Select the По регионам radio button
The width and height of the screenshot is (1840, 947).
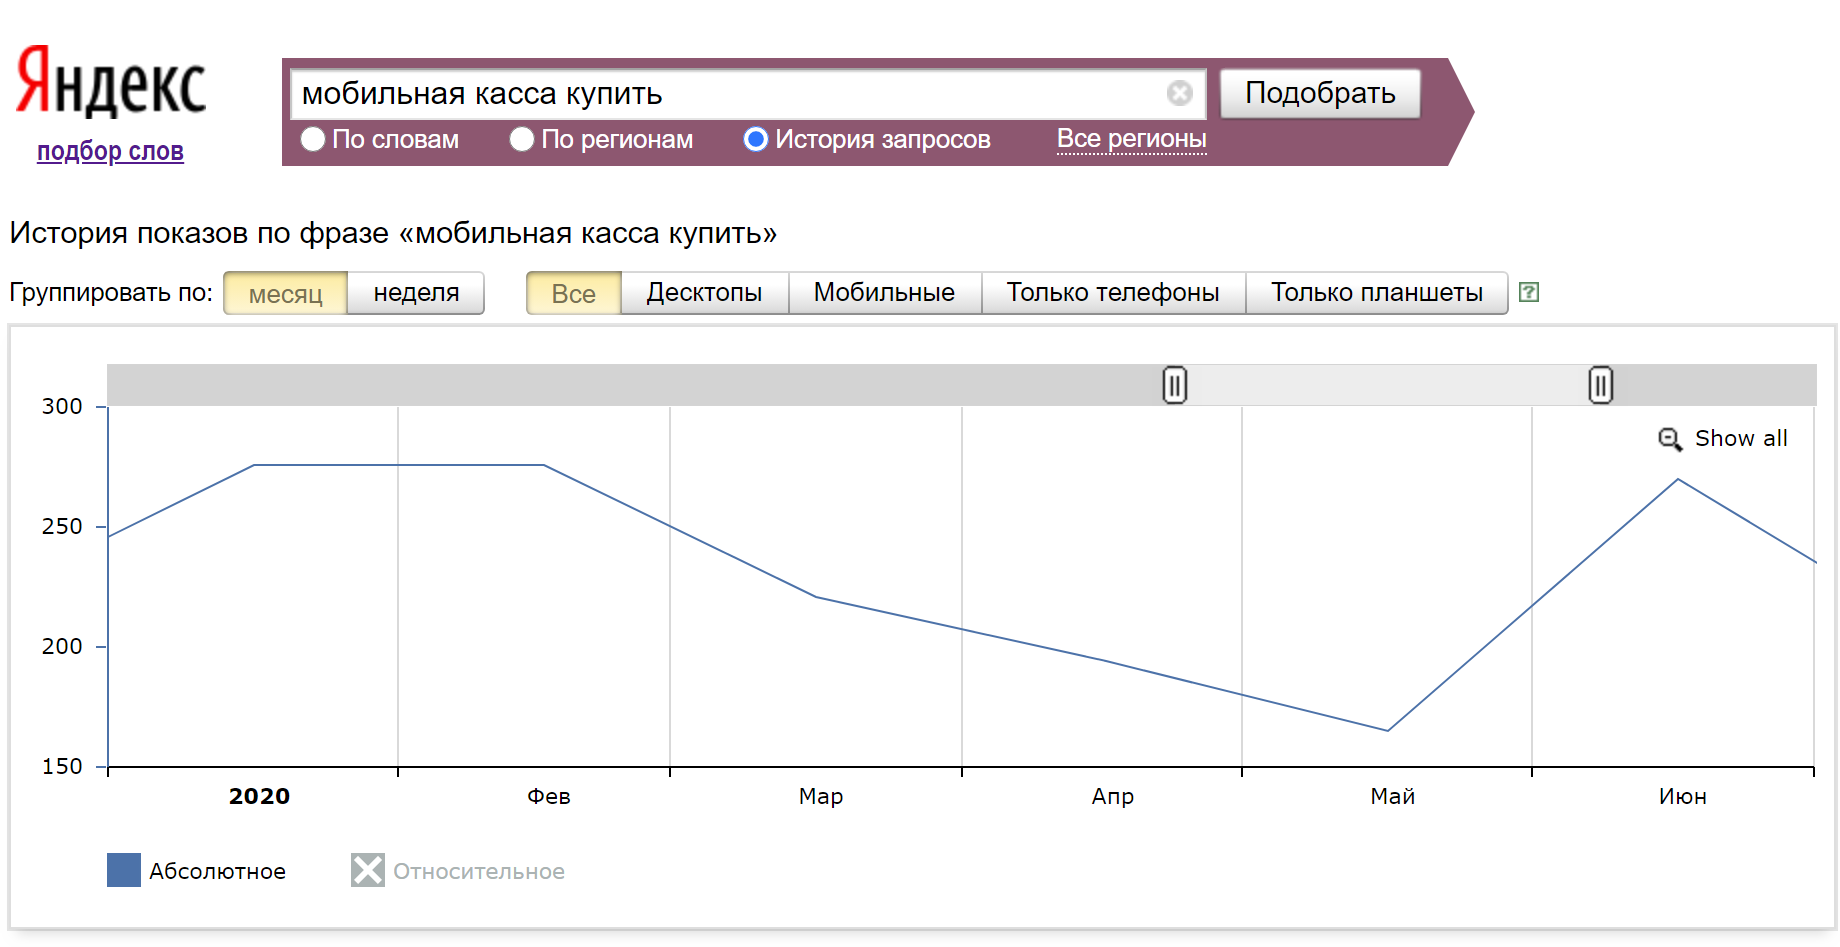521,139
